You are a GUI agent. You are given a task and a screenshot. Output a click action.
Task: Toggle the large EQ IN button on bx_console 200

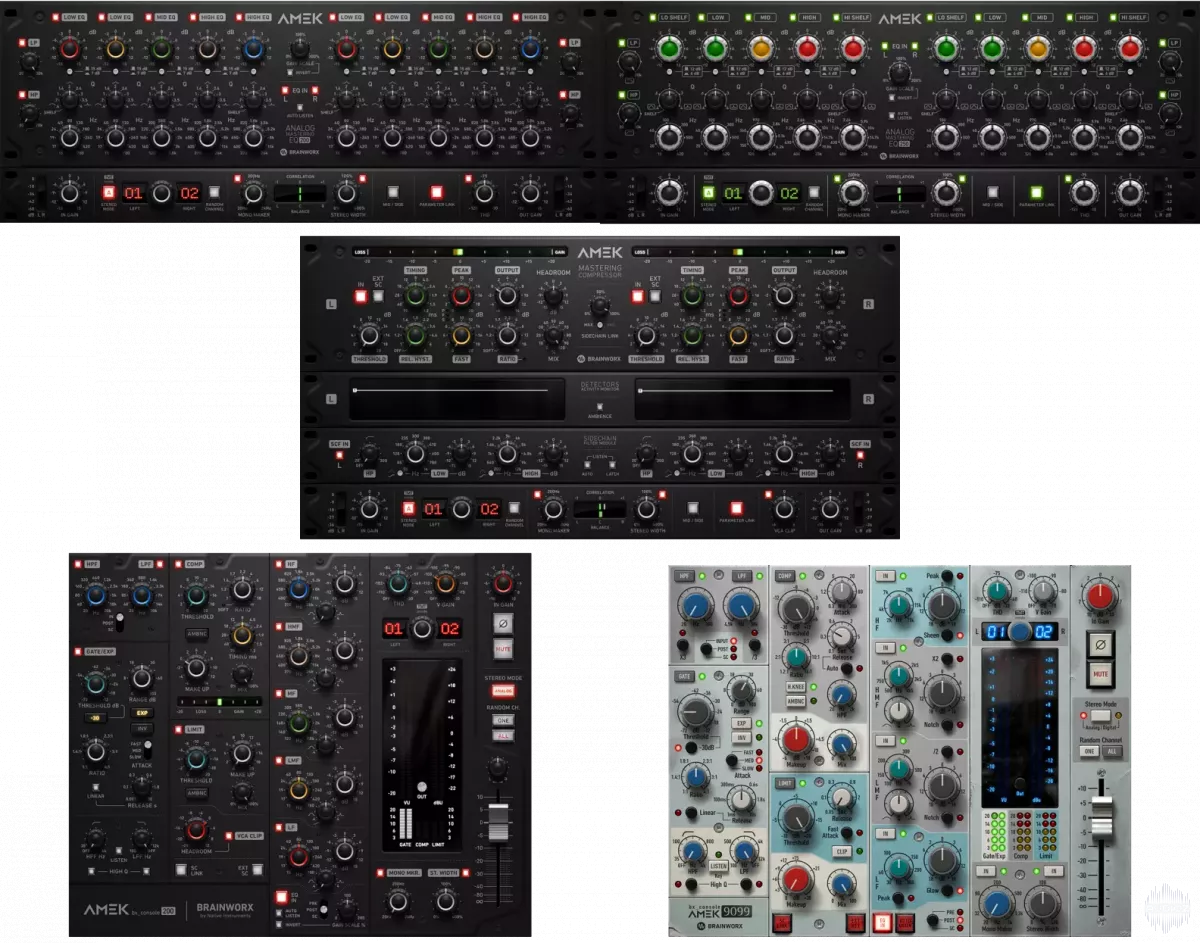(x=281, y=895)
